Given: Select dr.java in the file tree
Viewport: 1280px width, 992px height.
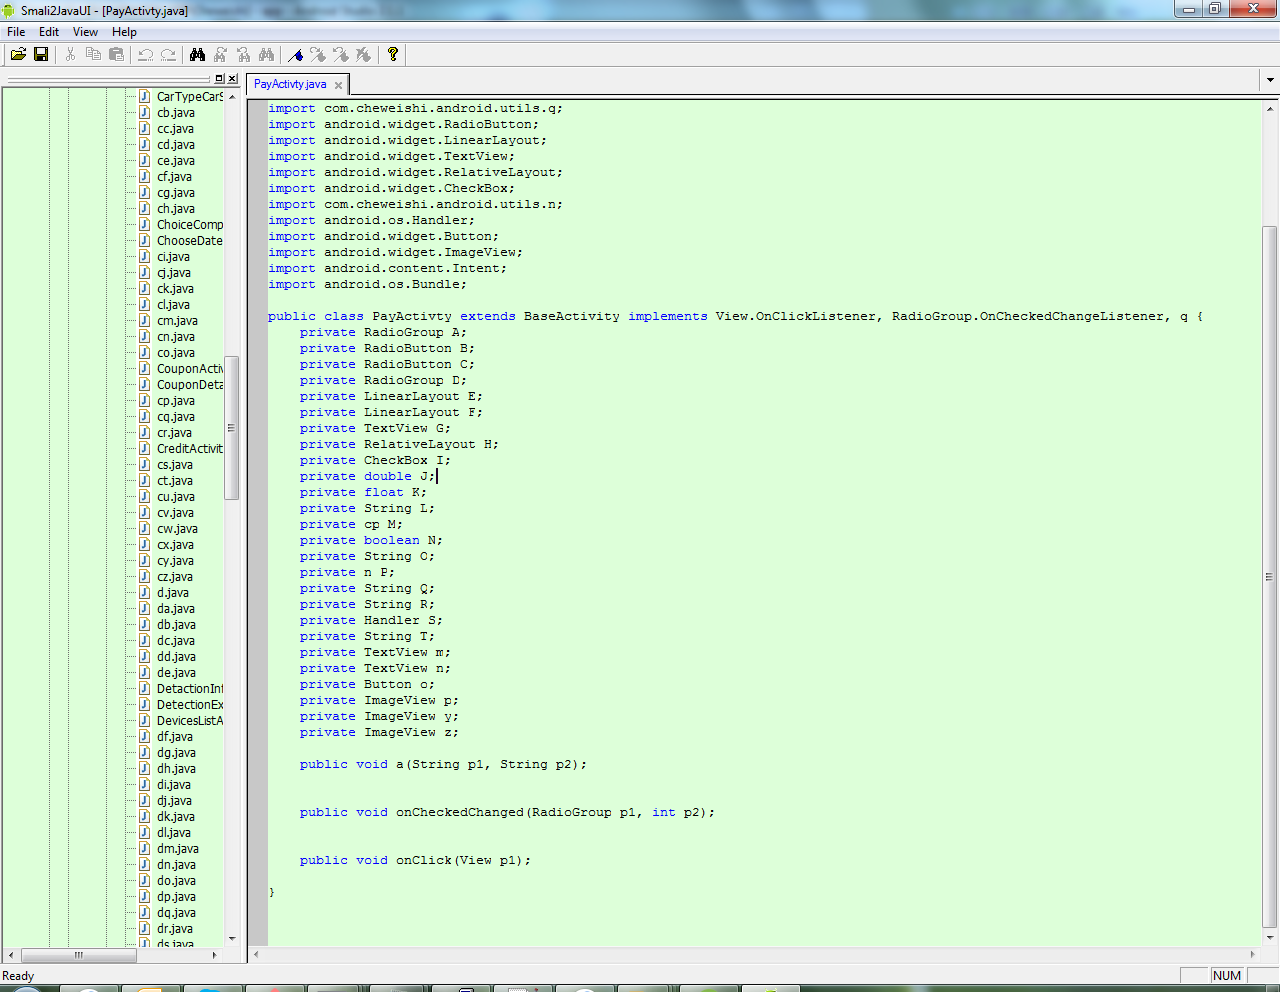Looking at the screenshot, I should pyautogui.click(x=174, y=929).
